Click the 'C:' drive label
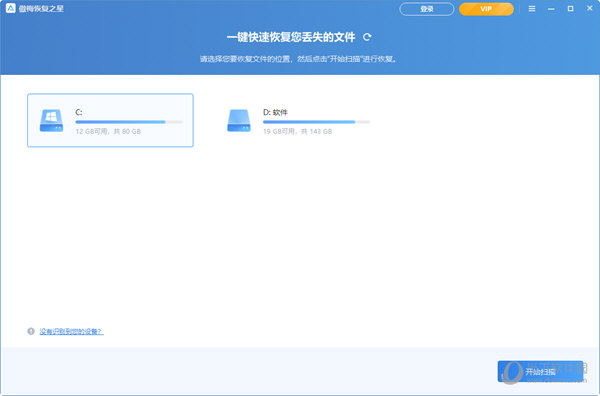 pyautogui.click(x=79, y=112)
